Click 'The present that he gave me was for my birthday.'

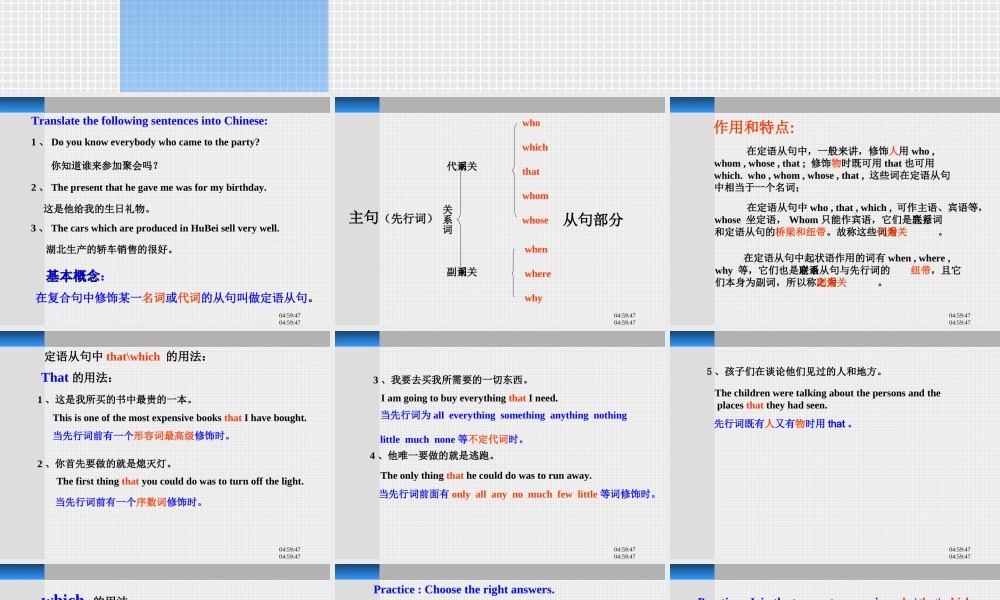pos(159,187)
